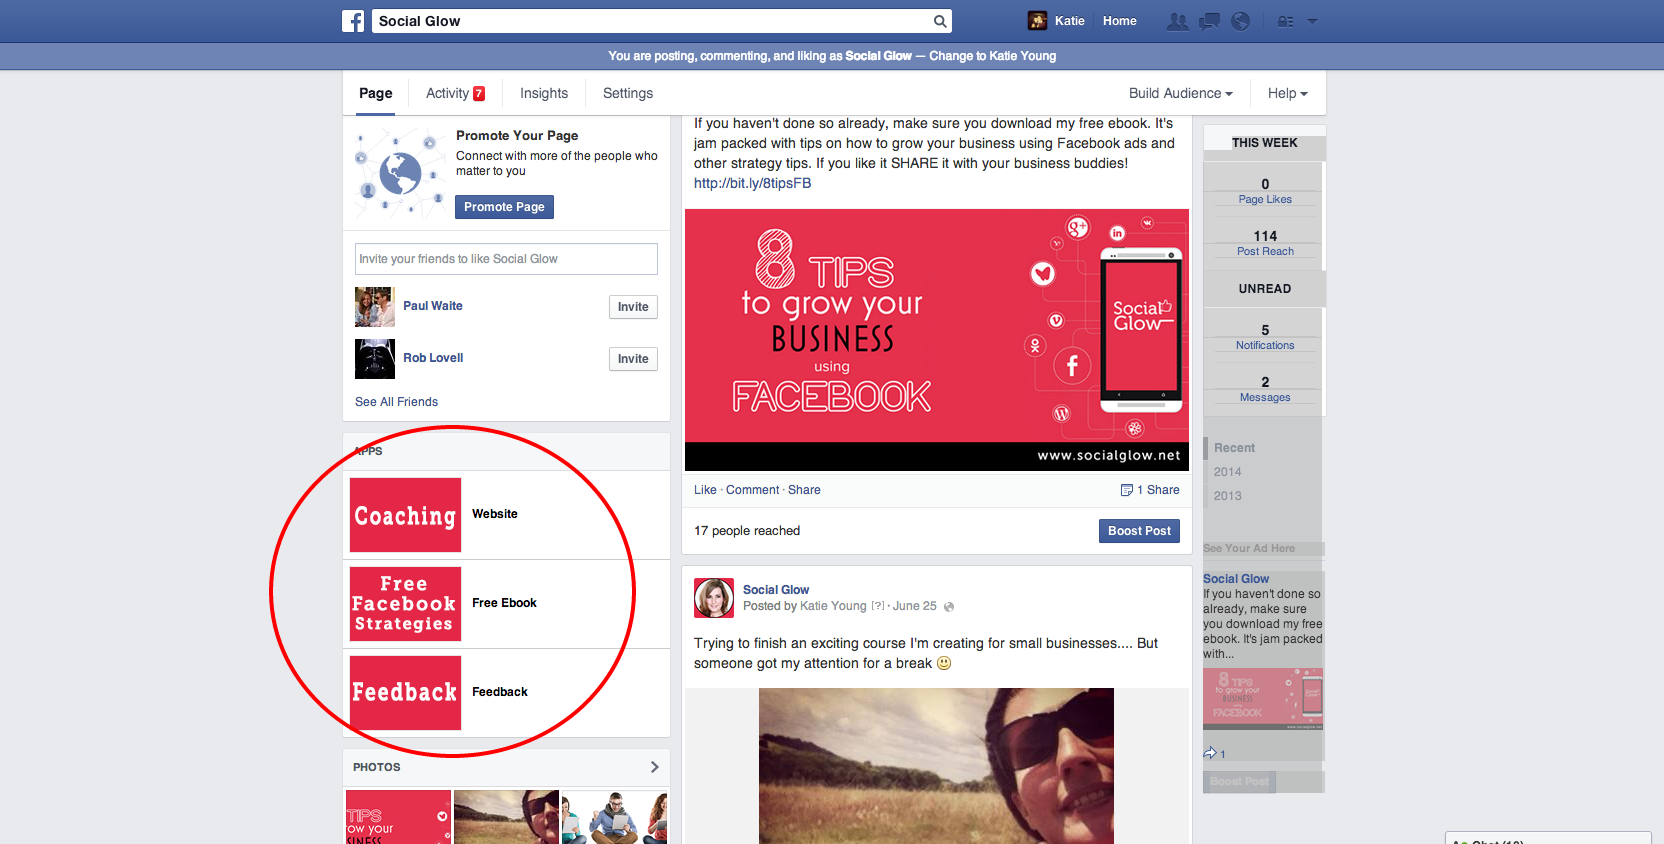Click the Invite your friends input field
1664x844 pixels.
click(506, 259)
